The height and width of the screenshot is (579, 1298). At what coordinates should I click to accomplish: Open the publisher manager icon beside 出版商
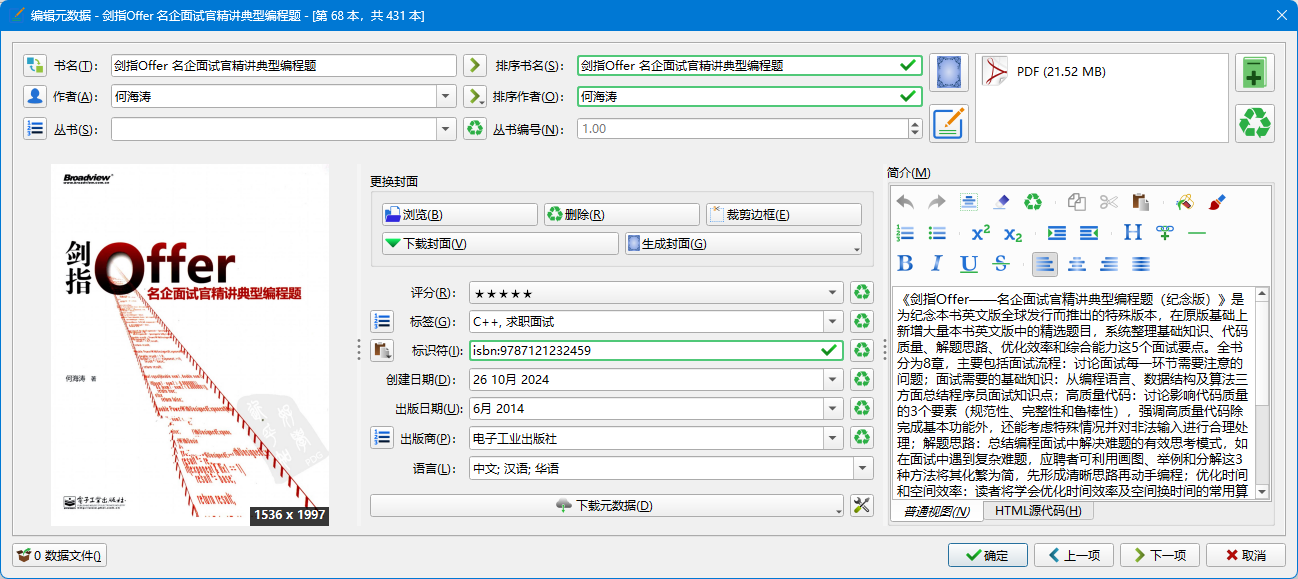pos(381,438)
